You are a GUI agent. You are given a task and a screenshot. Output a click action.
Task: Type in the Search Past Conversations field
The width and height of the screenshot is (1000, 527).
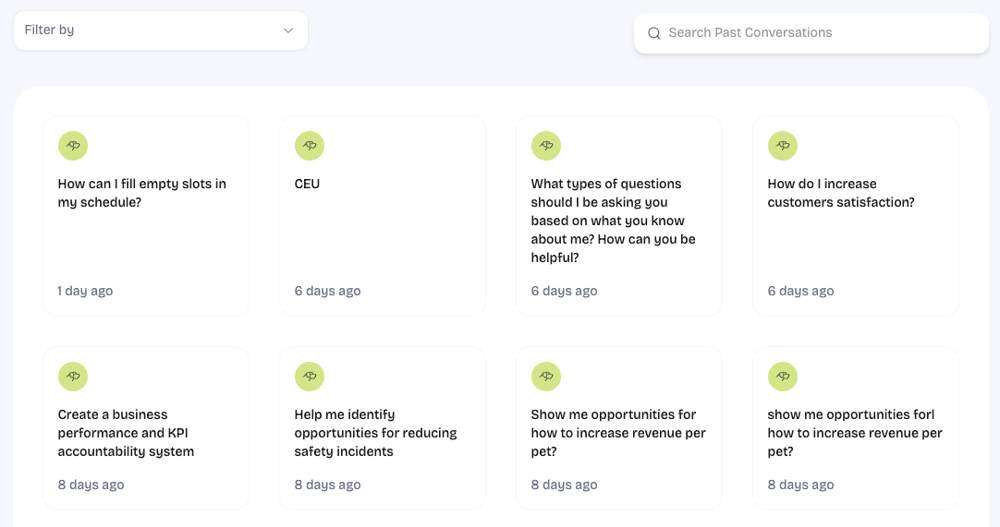pyautogui.click(x=820, y=33)
